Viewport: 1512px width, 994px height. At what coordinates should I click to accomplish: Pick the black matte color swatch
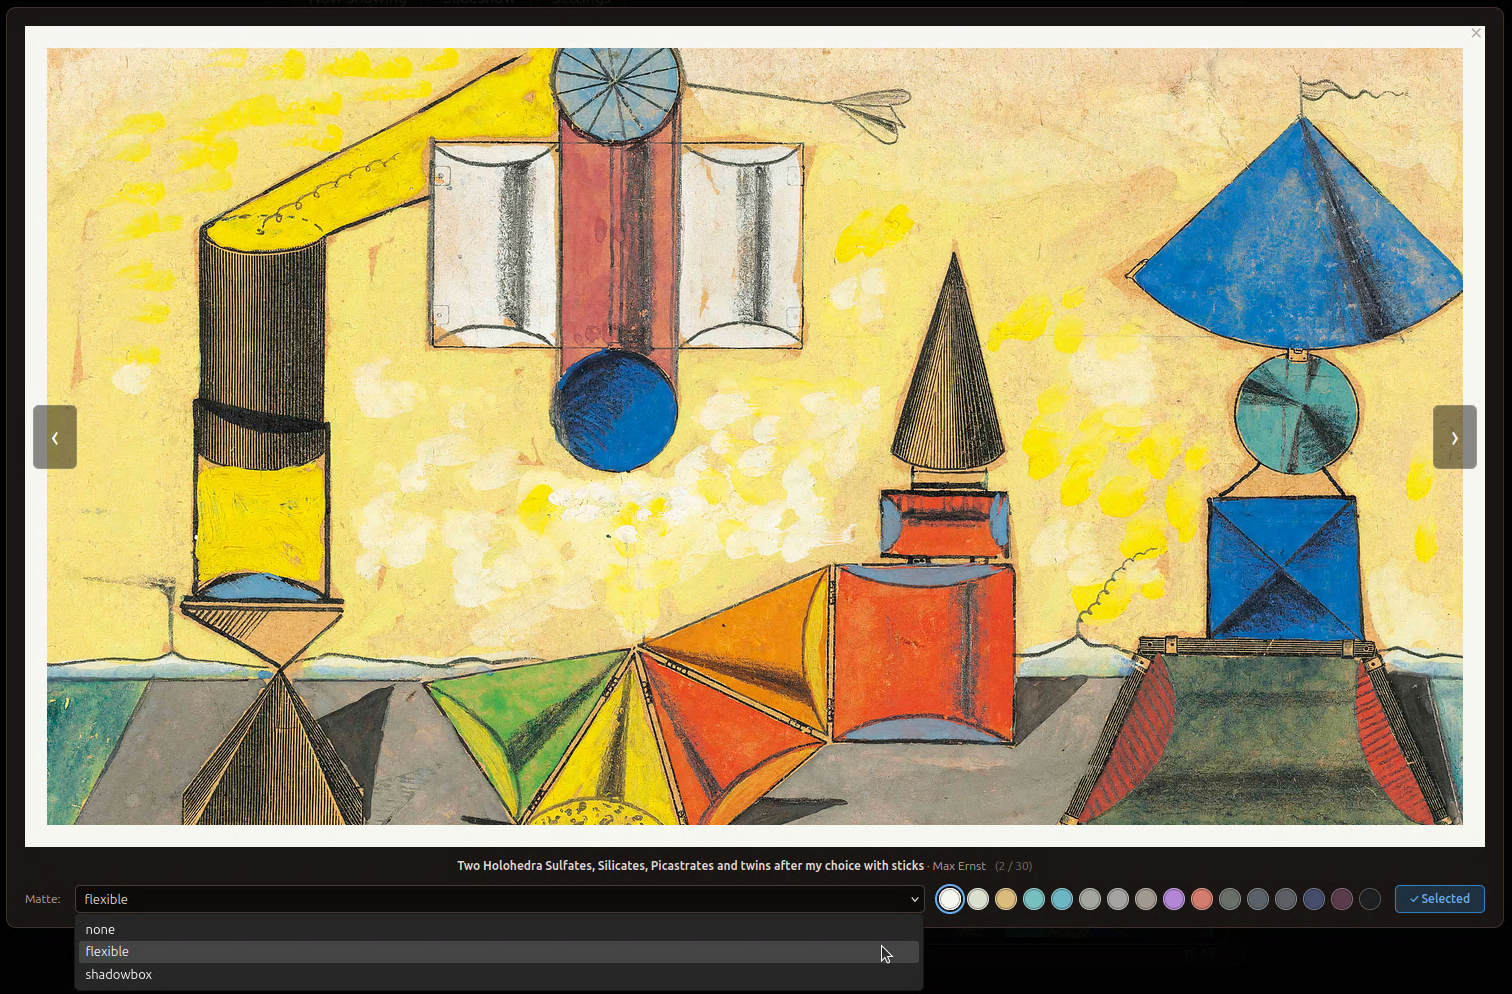pyautogui.click(x=1370, y=899)
